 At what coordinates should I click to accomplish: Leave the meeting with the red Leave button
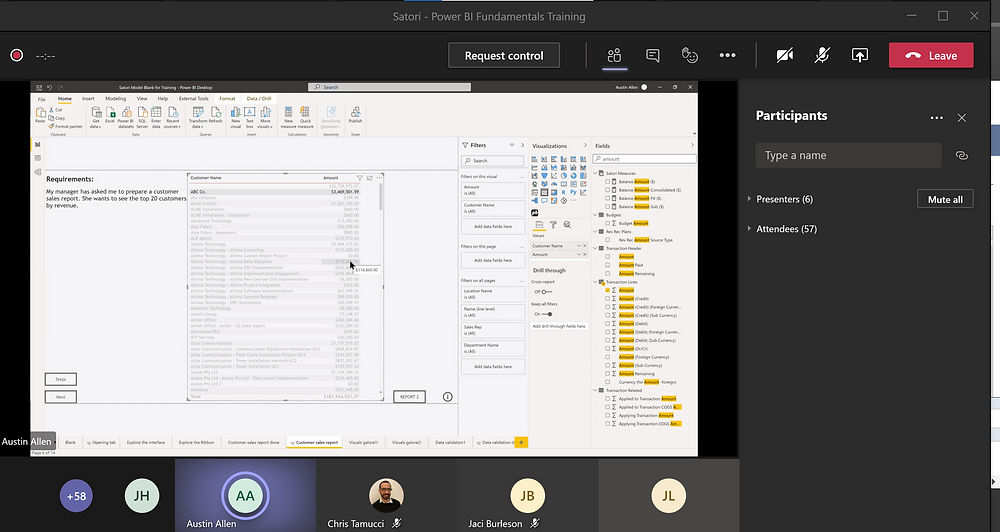point(931,55)
